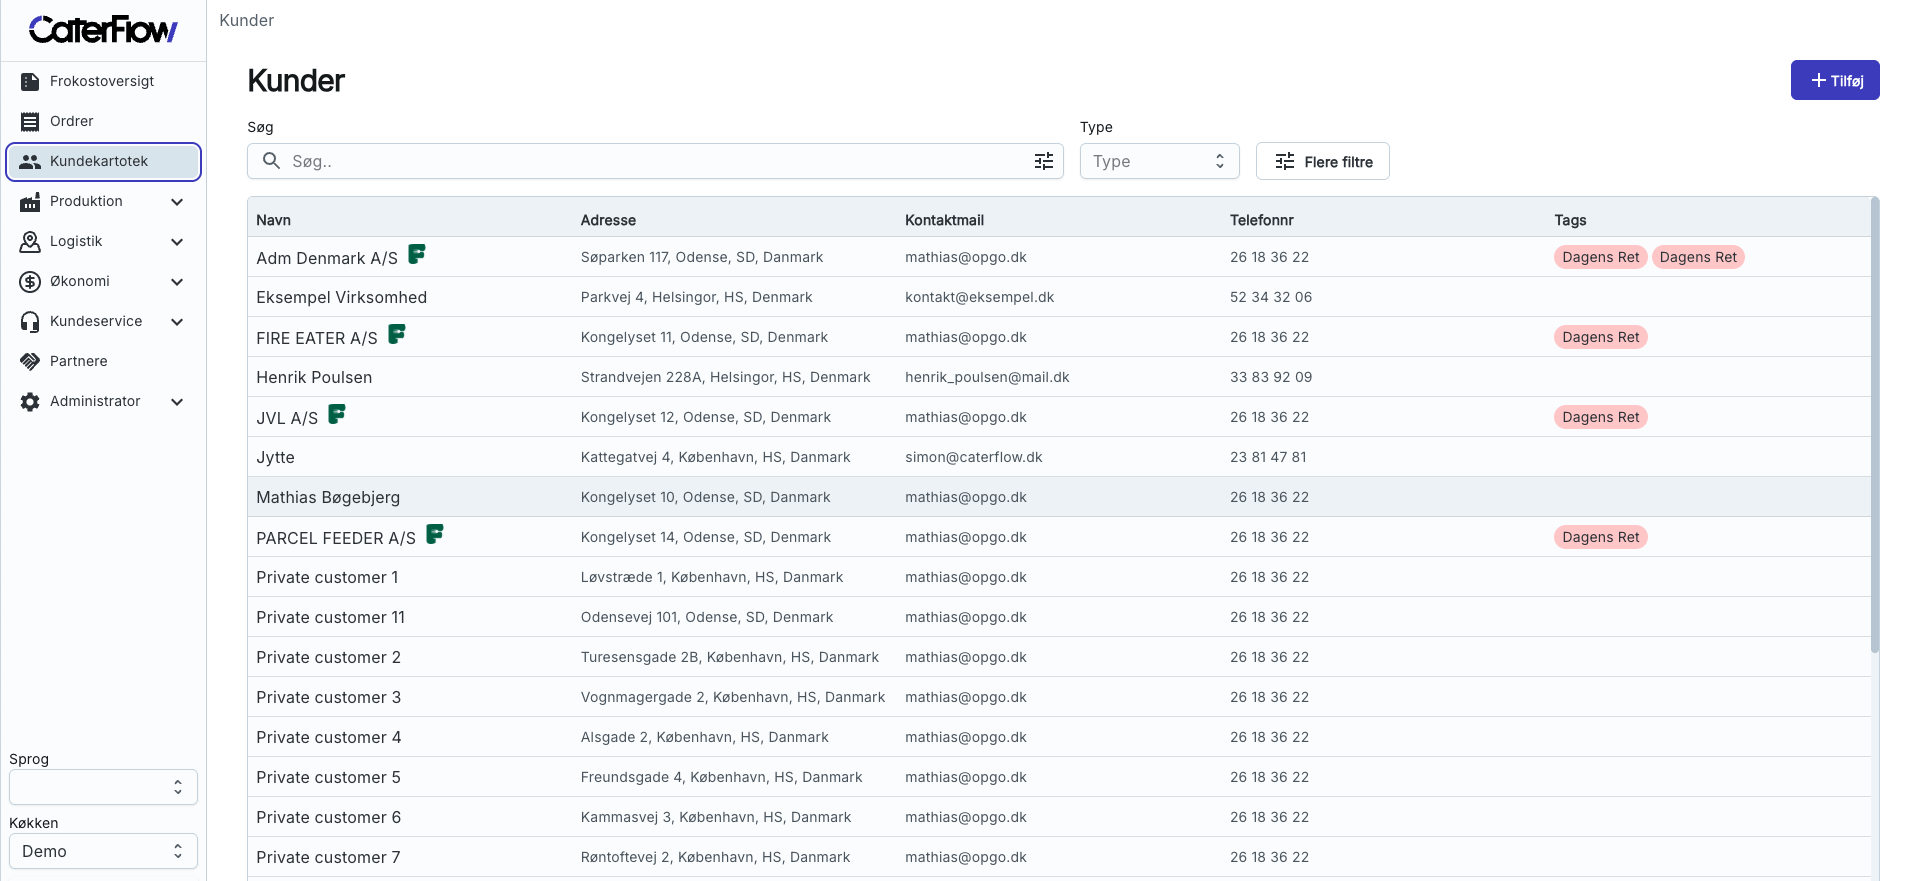Click the Produktion factory icon
Screen dimensions: 1913x881
[x=30, y=201]
